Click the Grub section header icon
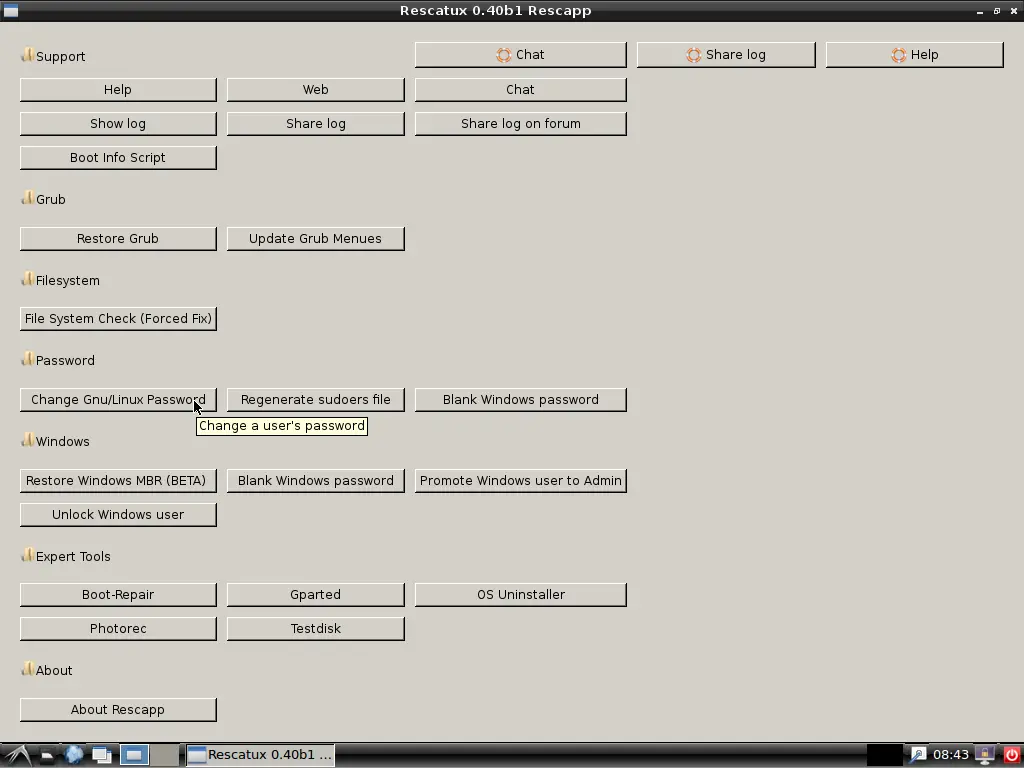The width and height of the screenshot is (1024, 768). coord(27,197)
